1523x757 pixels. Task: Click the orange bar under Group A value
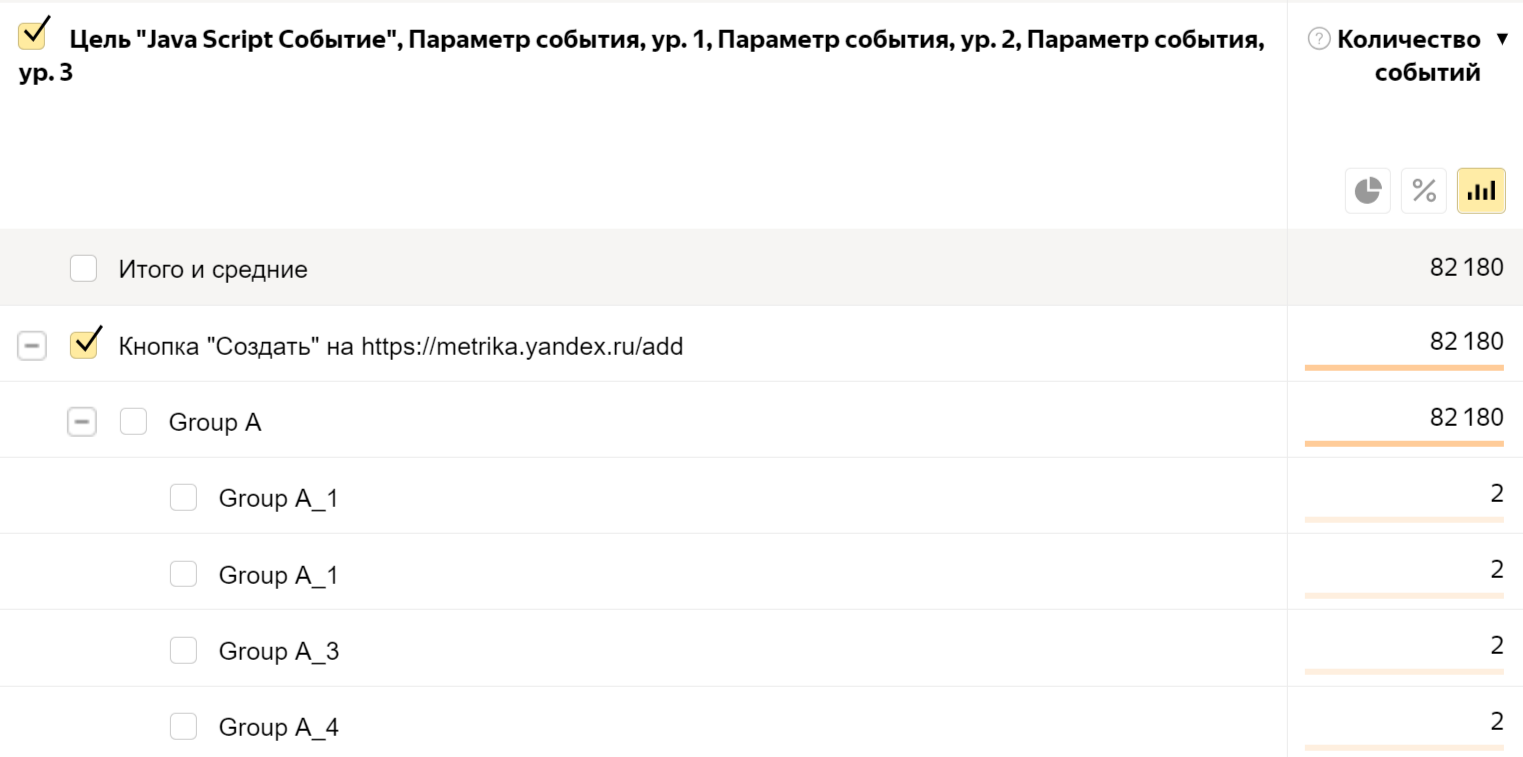(x=1403, y=443)
